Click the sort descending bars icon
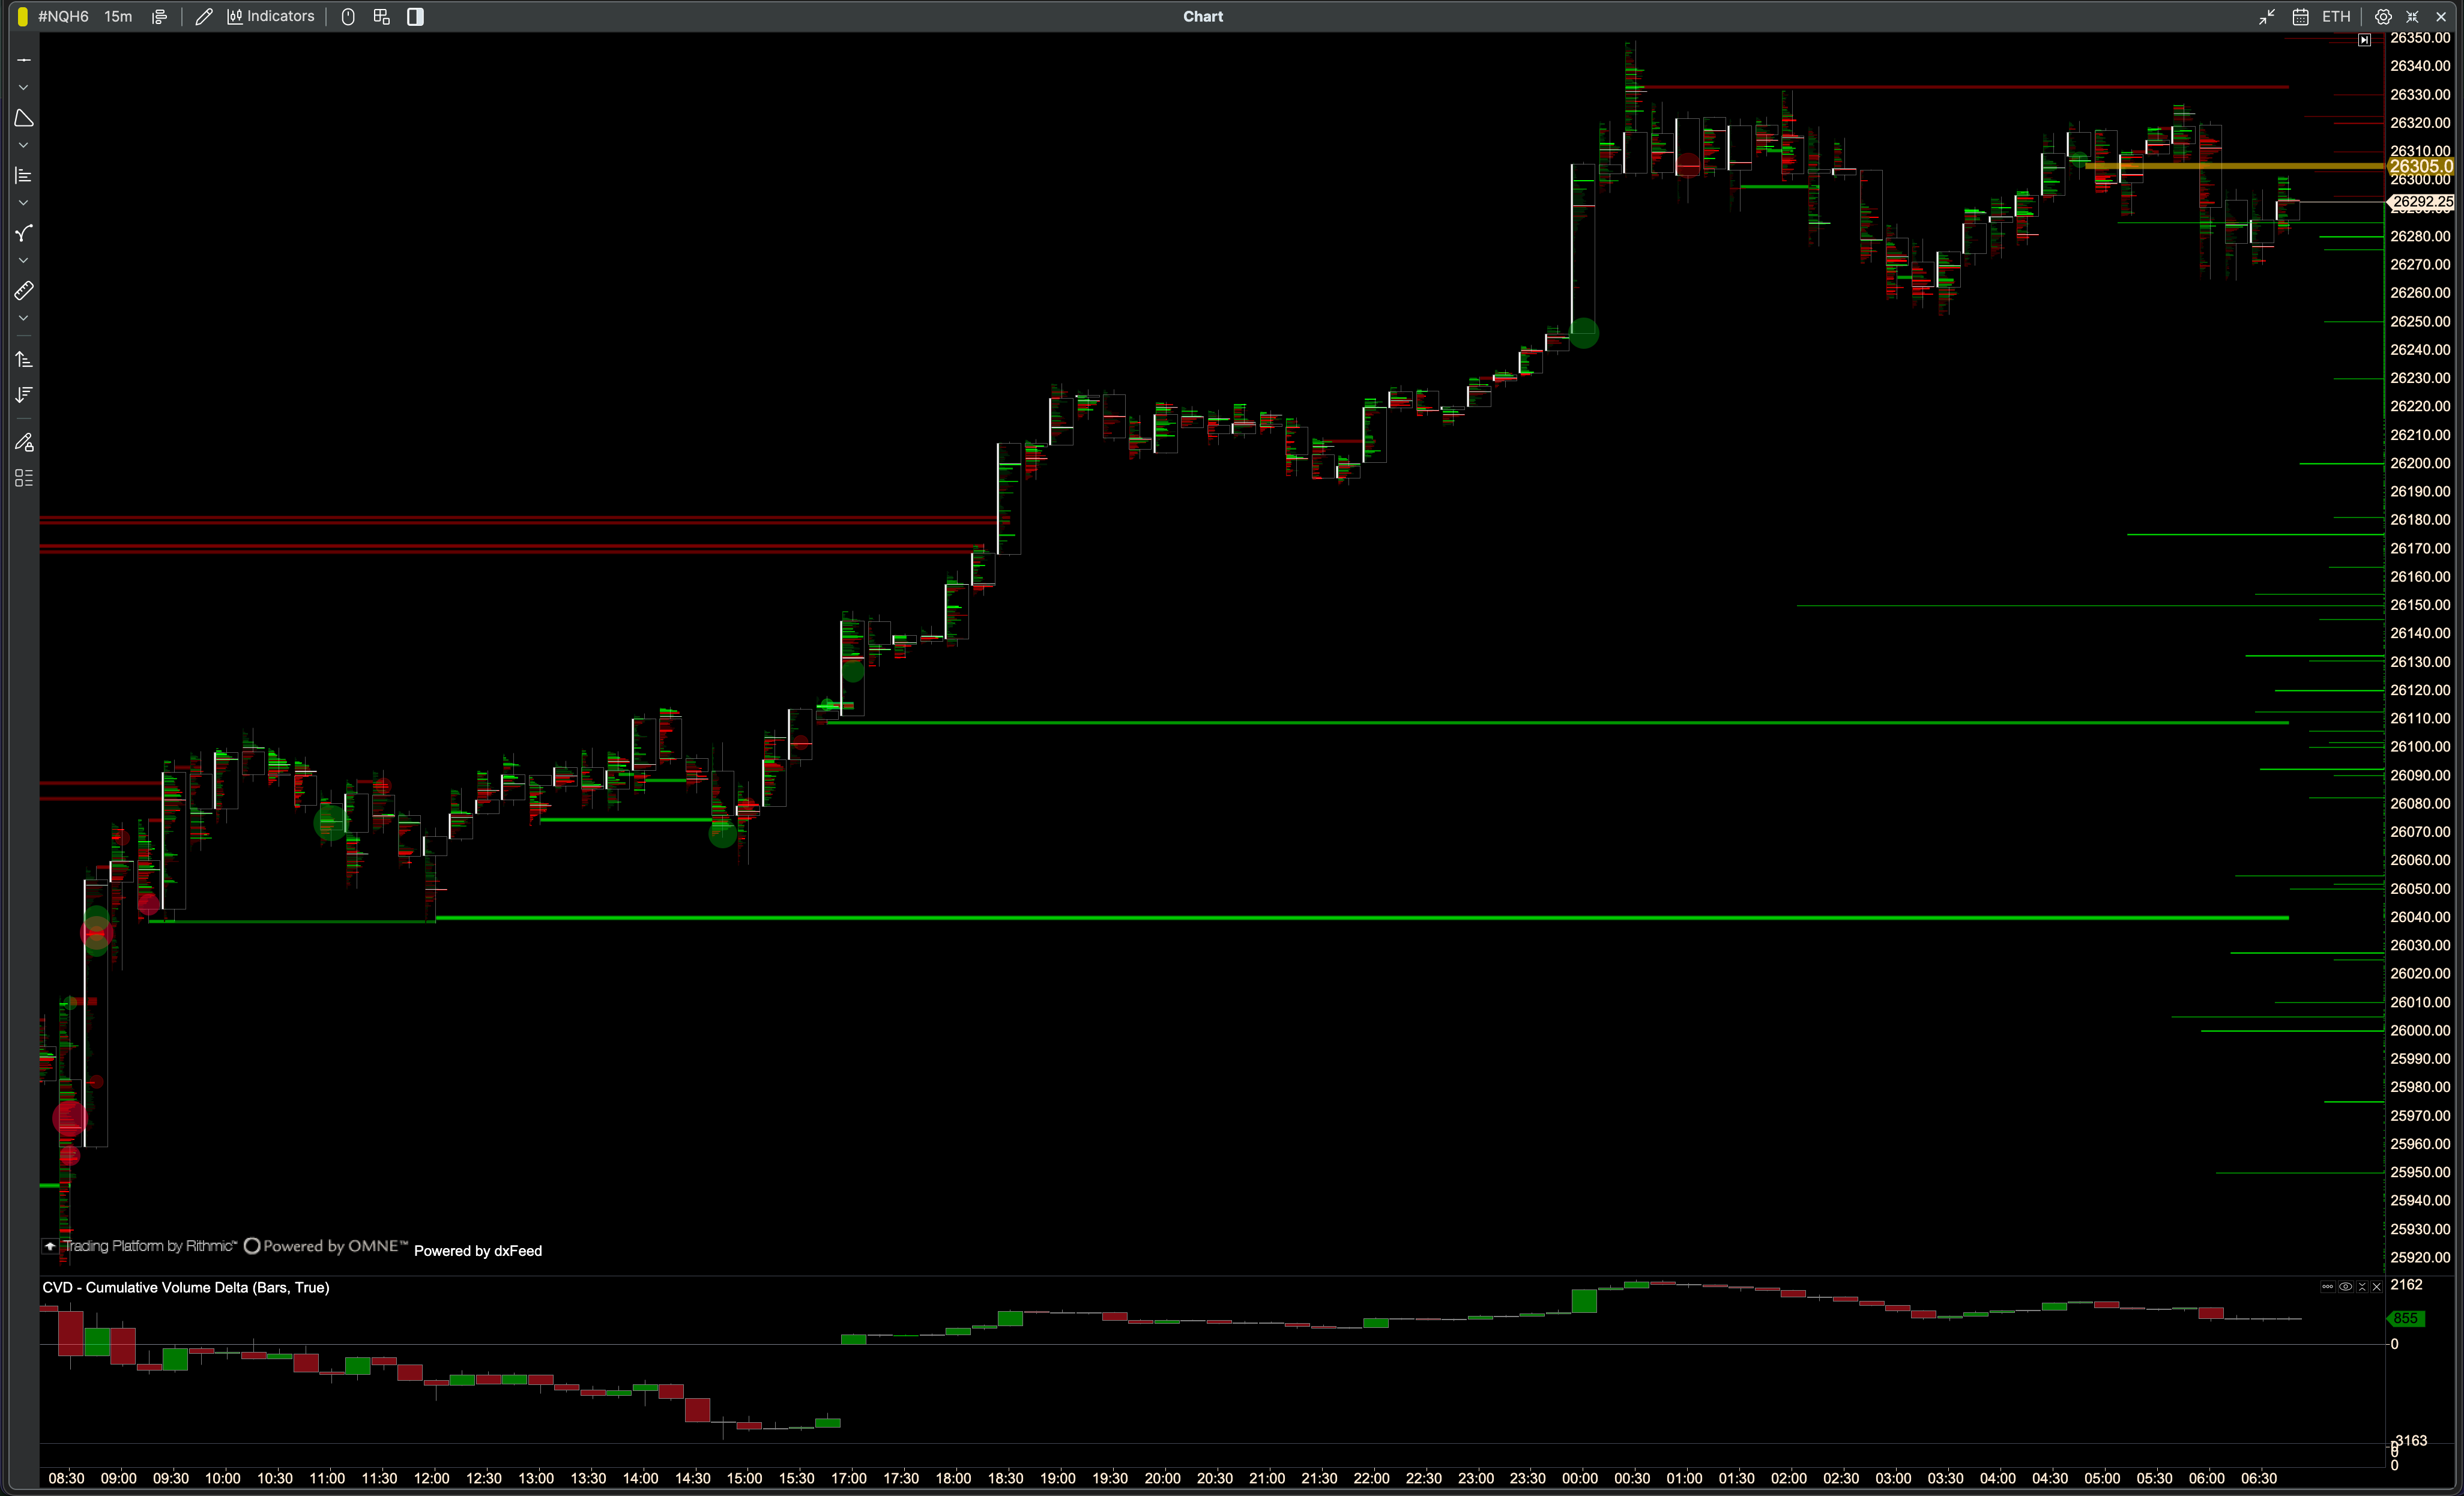The width and height of the screenshot is (2464, 1496). click(24, 395)
